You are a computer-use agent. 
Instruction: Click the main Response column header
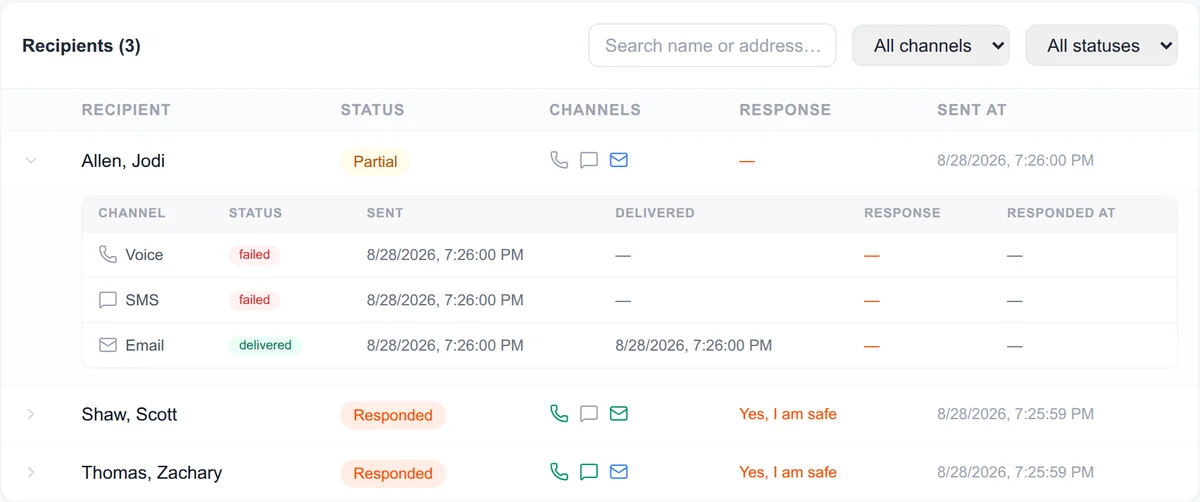(785, 110)
